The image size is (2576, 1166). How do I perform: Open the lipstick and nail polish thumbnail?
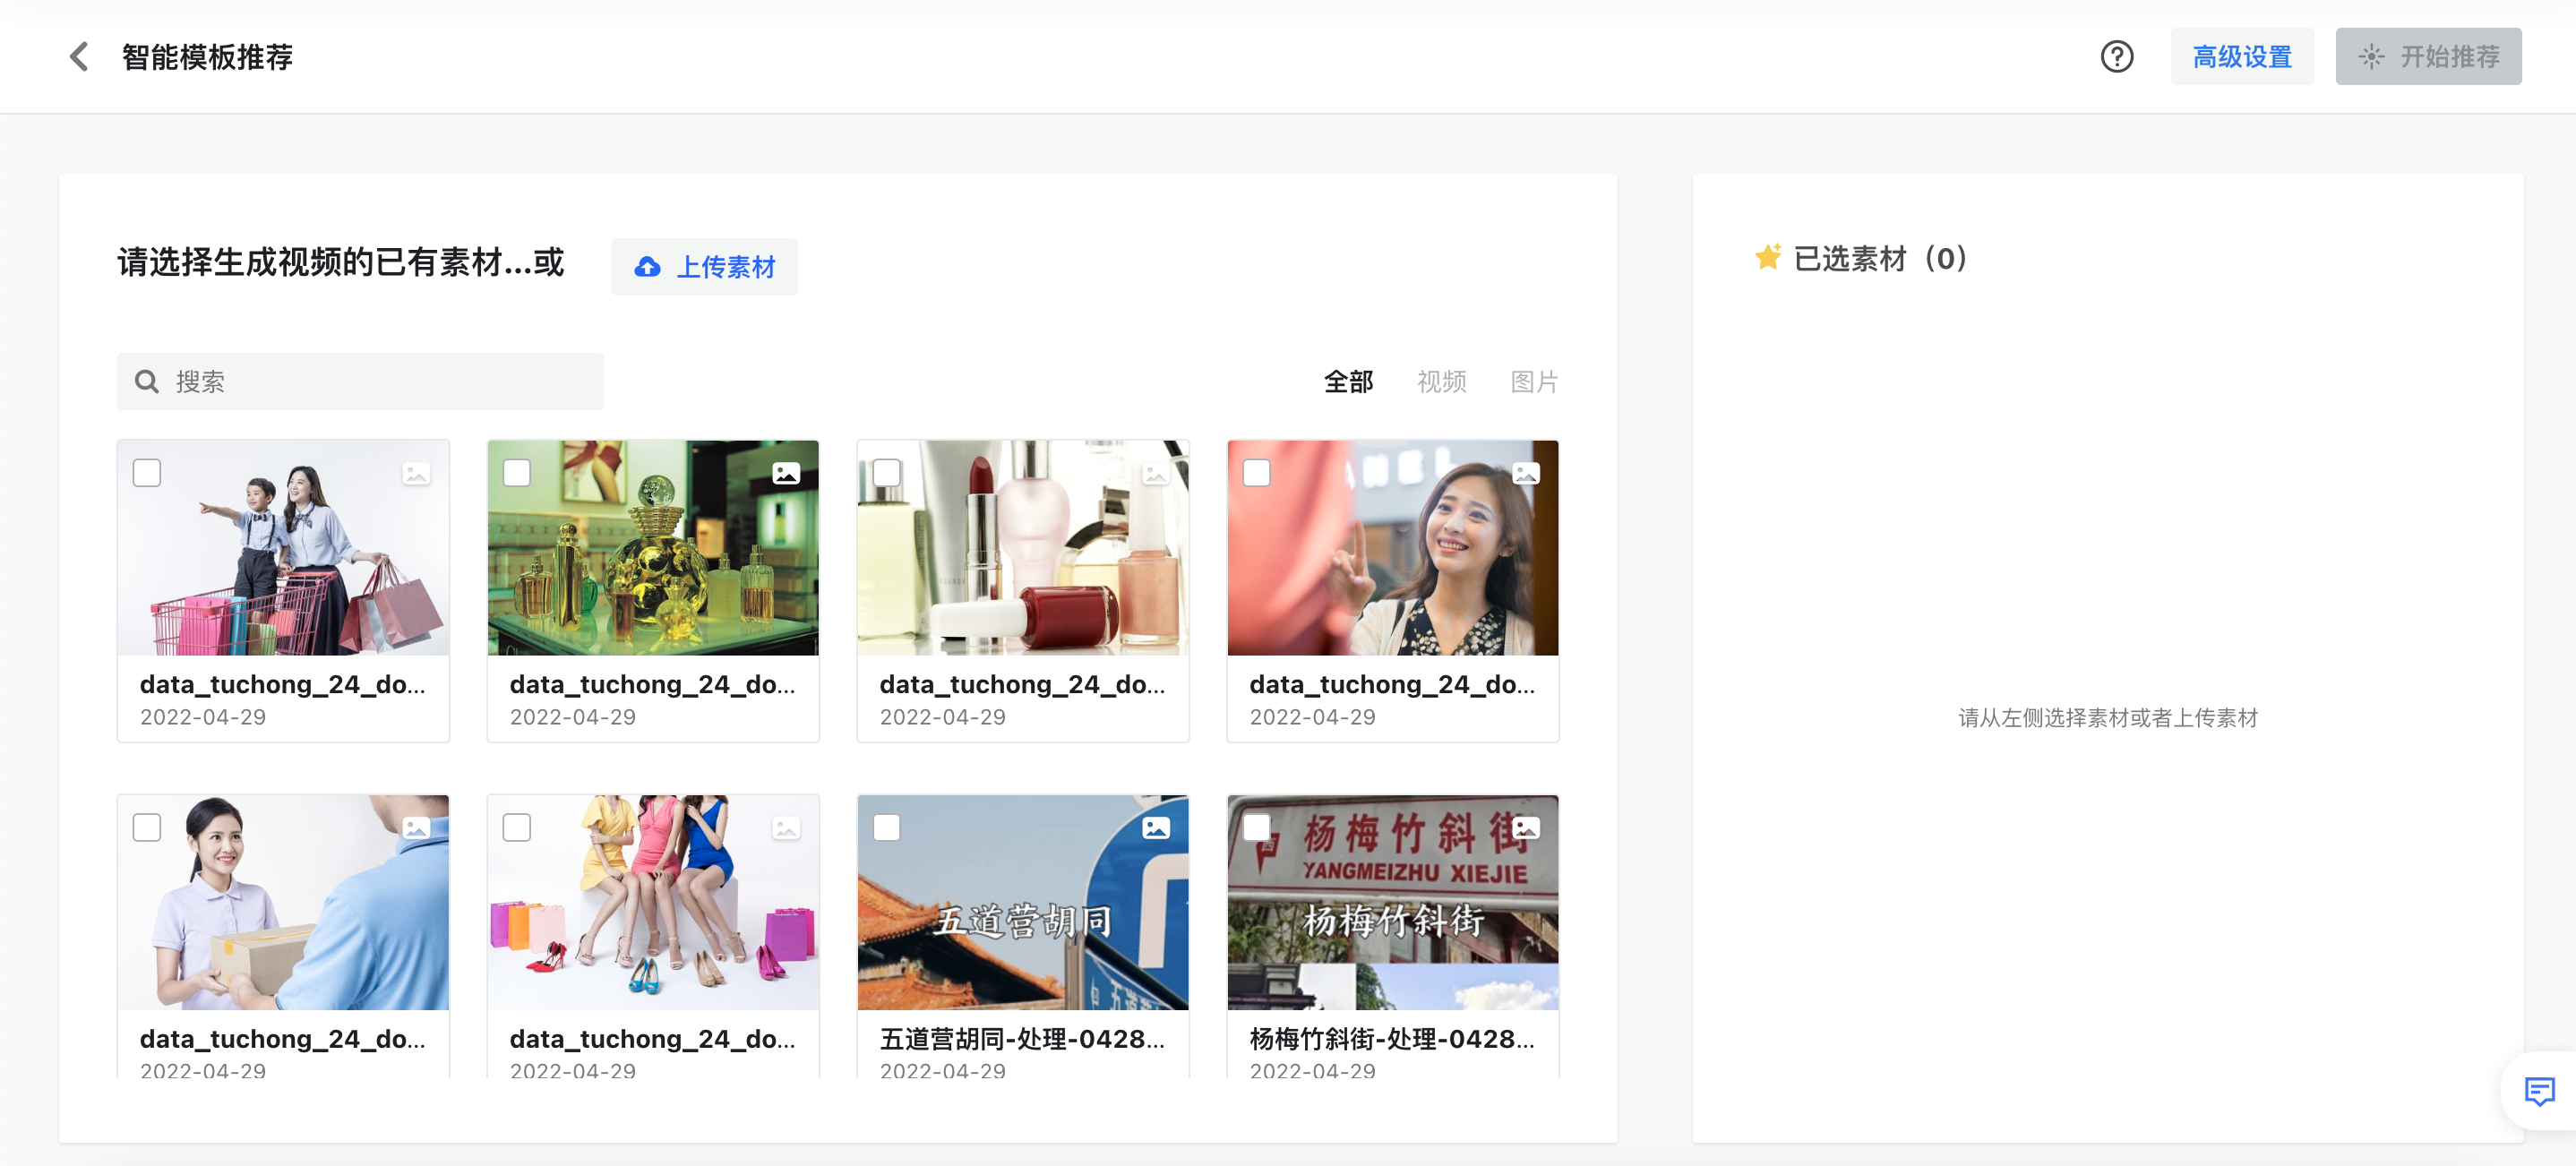(x=1023, y=548)
